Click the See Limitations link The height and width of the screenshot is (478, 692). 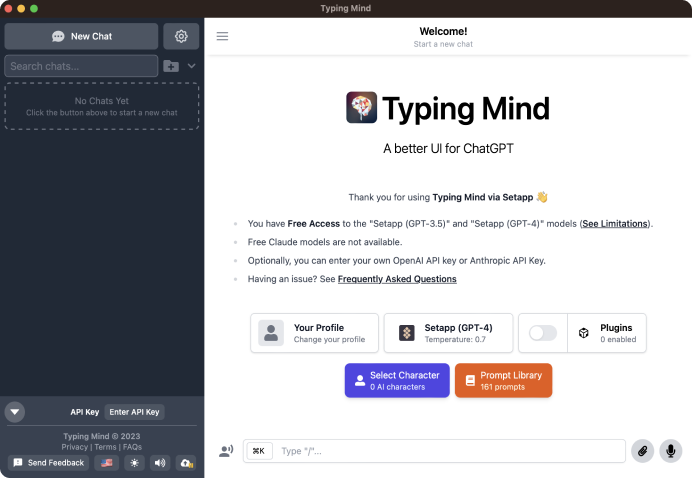pos(615,223)
